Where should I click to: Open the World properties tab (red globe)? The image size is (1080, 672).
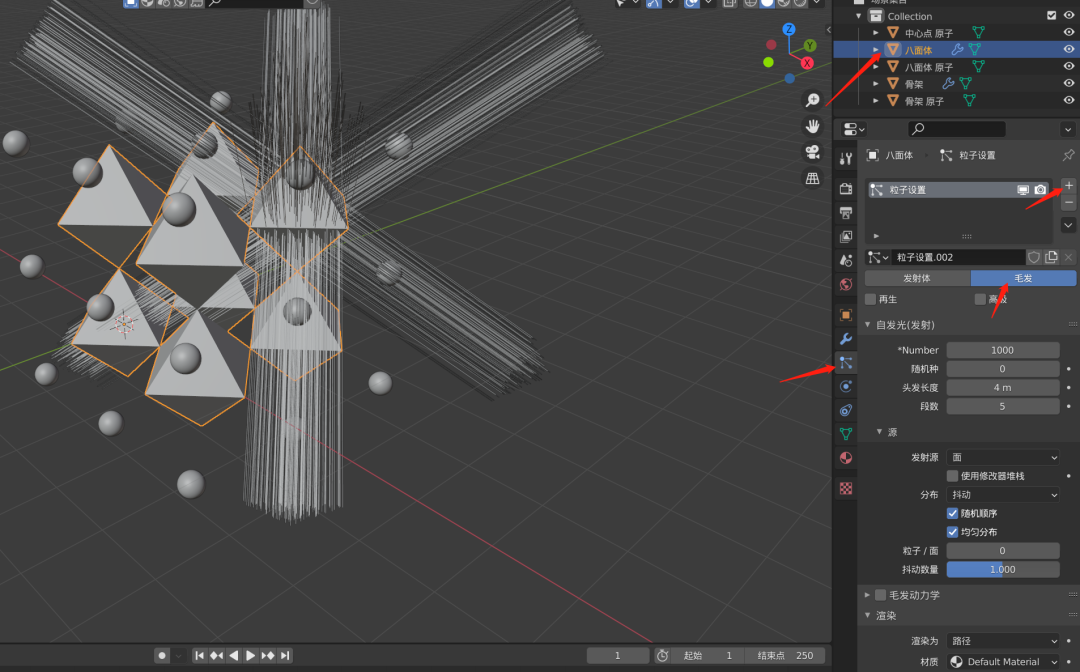point(846,284)
